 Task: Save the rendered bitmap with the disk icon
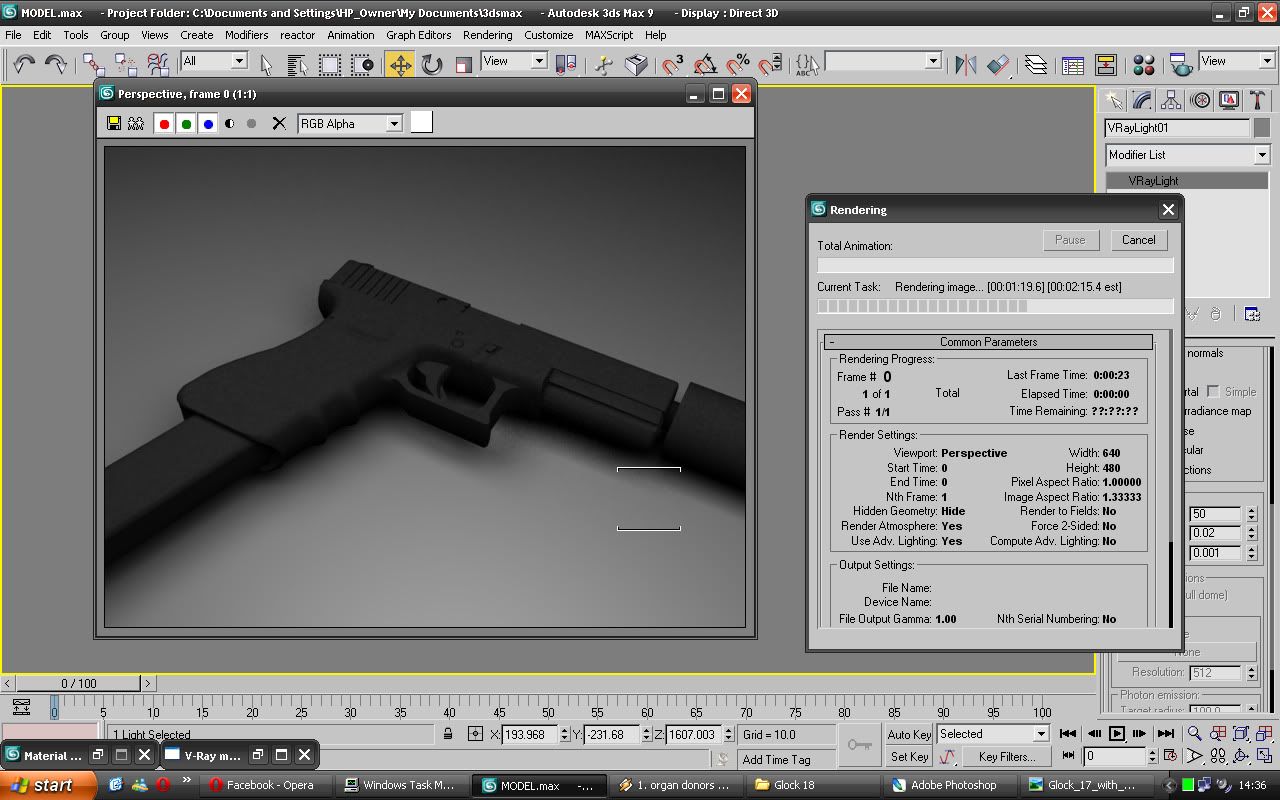tap(114, 123)
